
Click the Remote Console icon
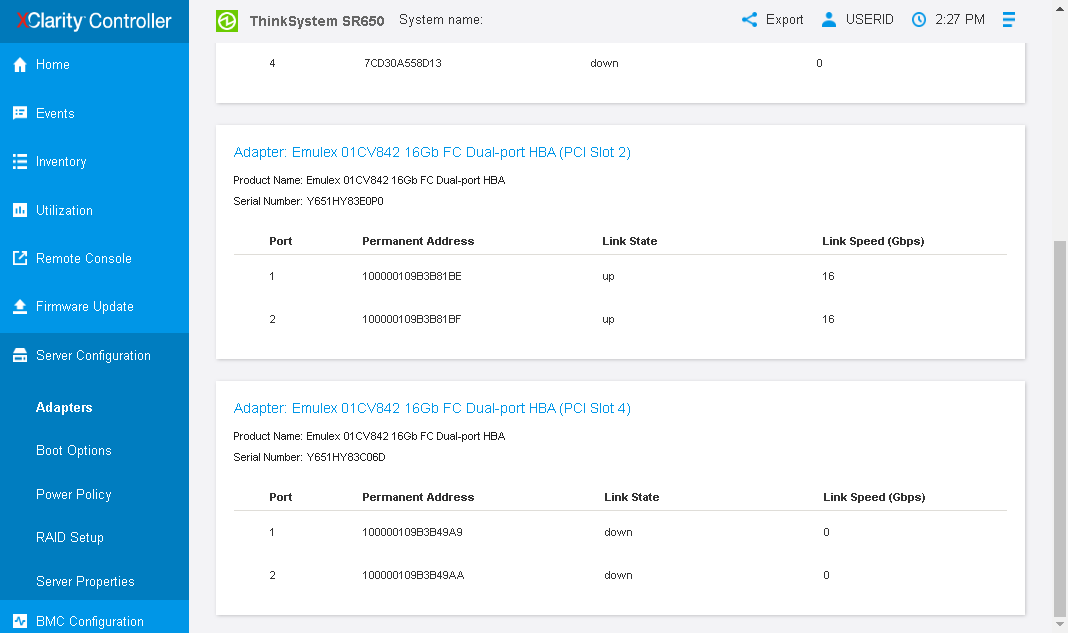pyautogui.click(x=19, y=258)
